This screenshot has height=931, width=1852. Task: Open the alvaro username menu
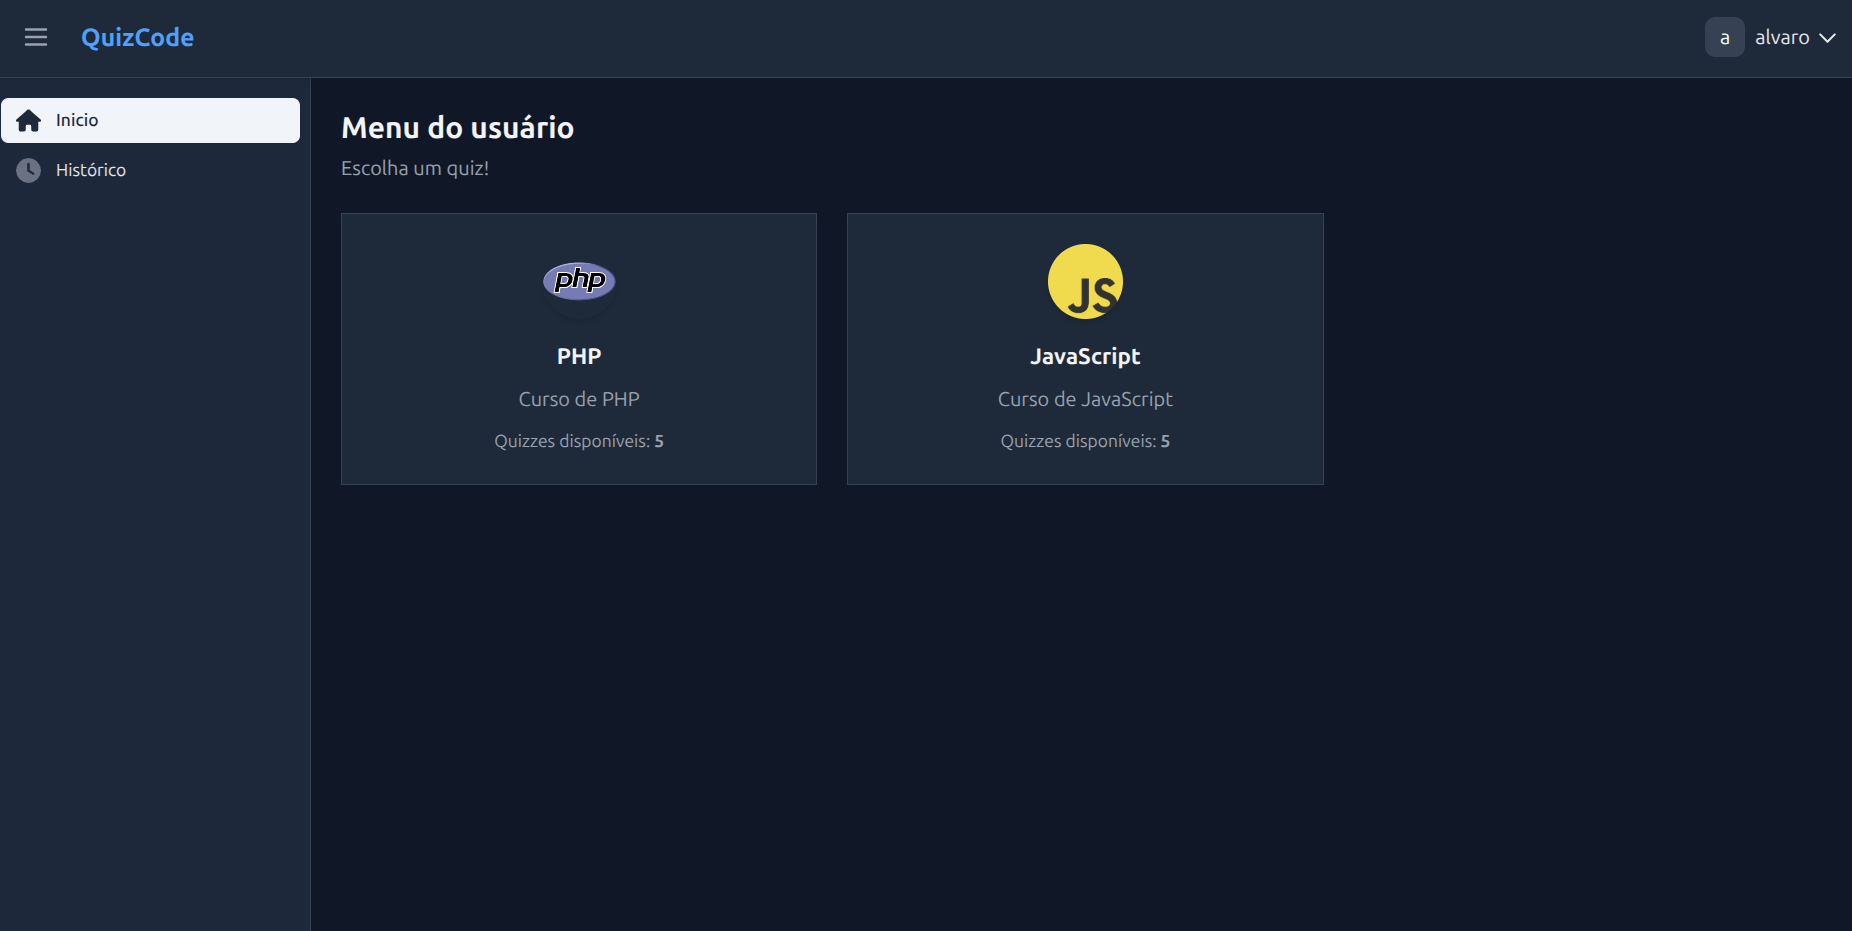click(x=1781, y=38)
